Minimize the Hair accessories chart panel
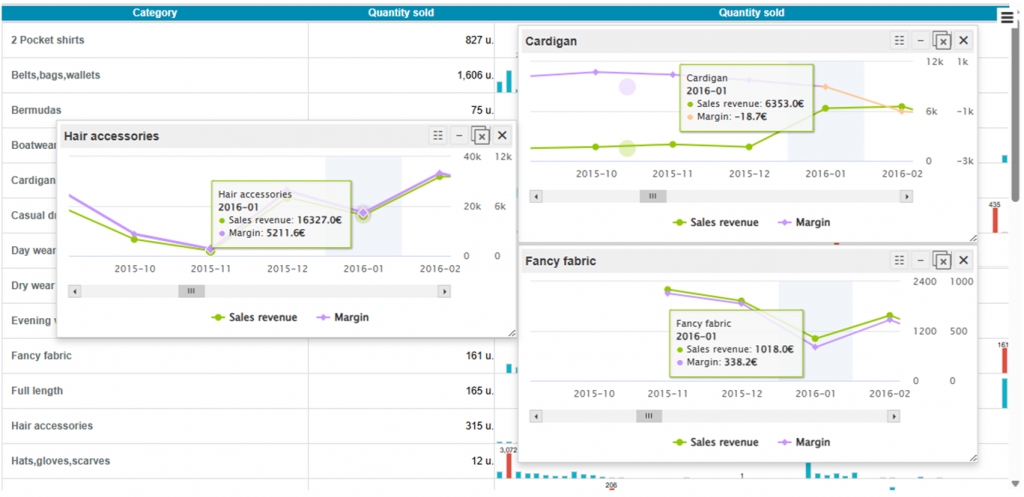The width and height of the screenshot is (1024, 497). [x=458, y=135]
